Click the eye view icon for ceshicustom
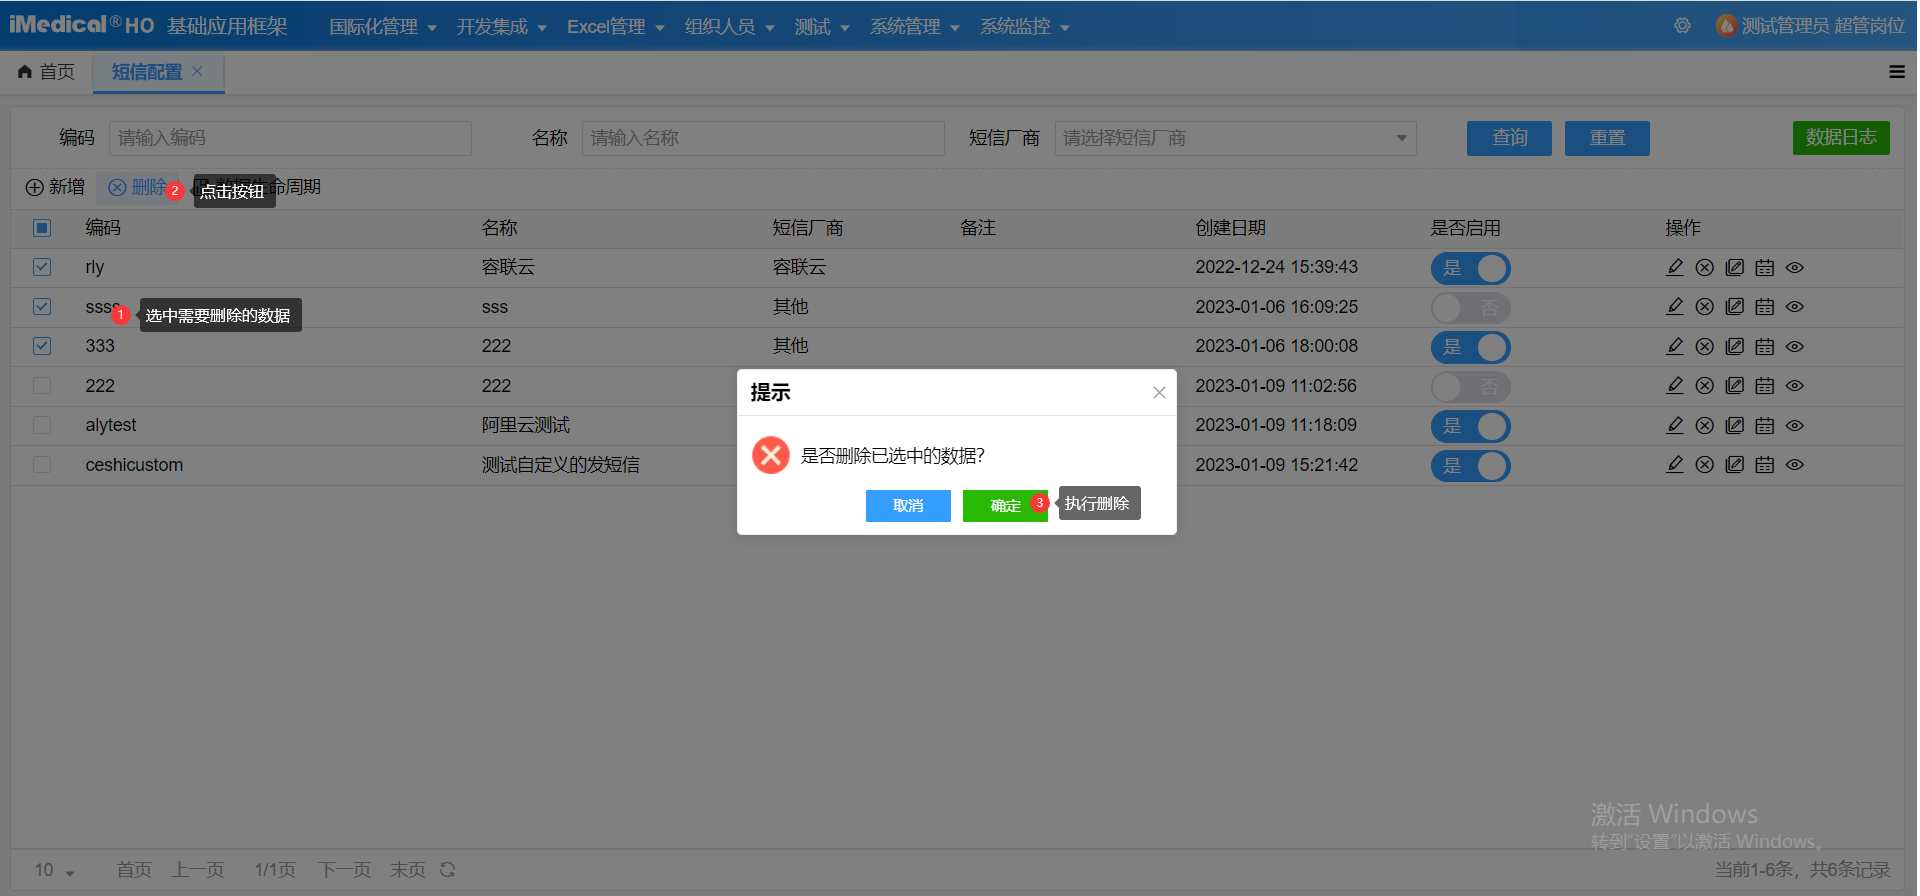The width and height of the screenshot is (1920, 896). [1795, 465]
